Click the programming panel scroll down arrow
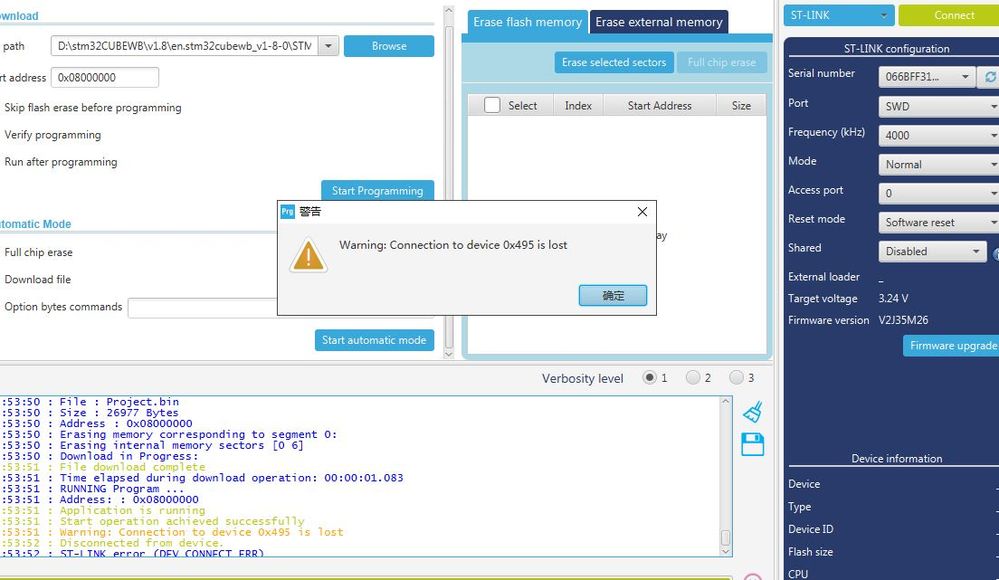Viewport: 999px width, 580px height. tap(449, 354)
